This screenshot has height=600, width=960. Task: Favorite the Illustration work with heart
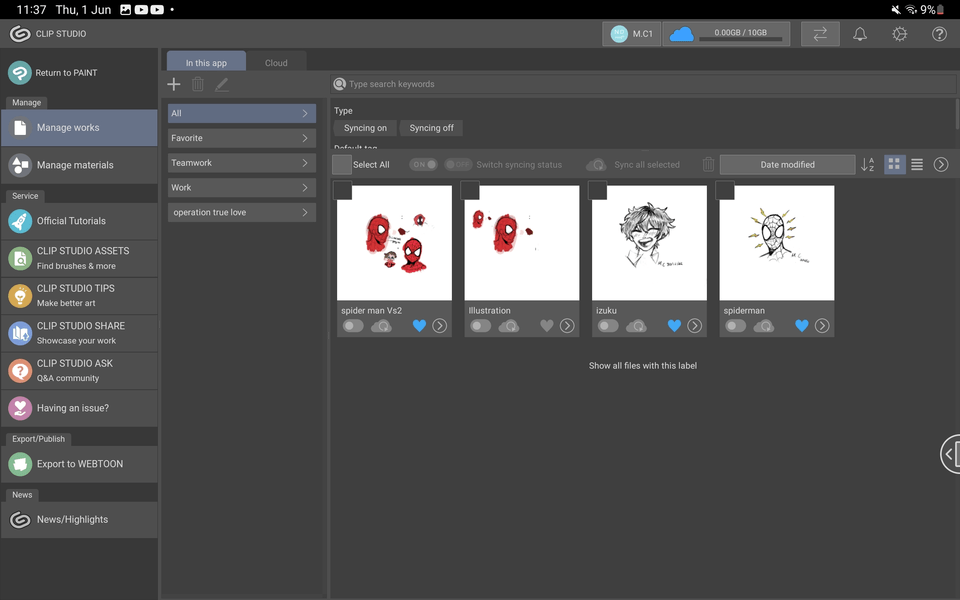(547, 326)
